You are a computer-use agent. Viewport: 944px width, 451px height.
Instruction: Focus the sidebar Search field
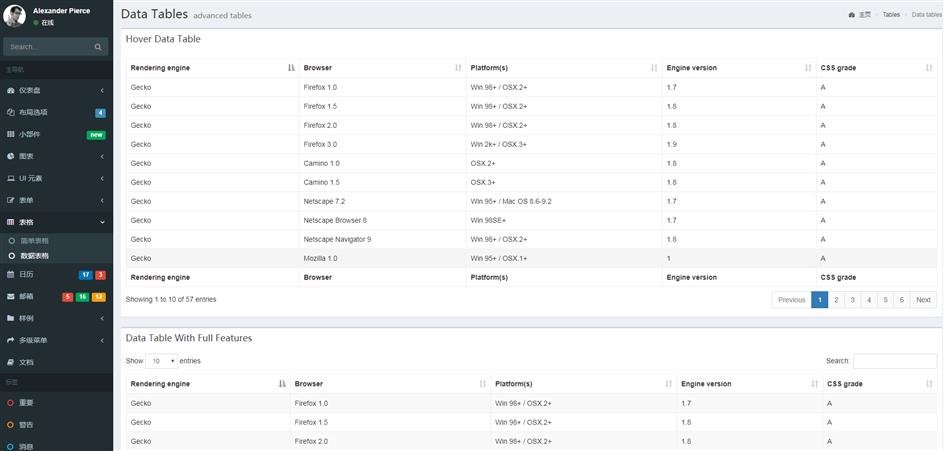[x=48, y=47]
